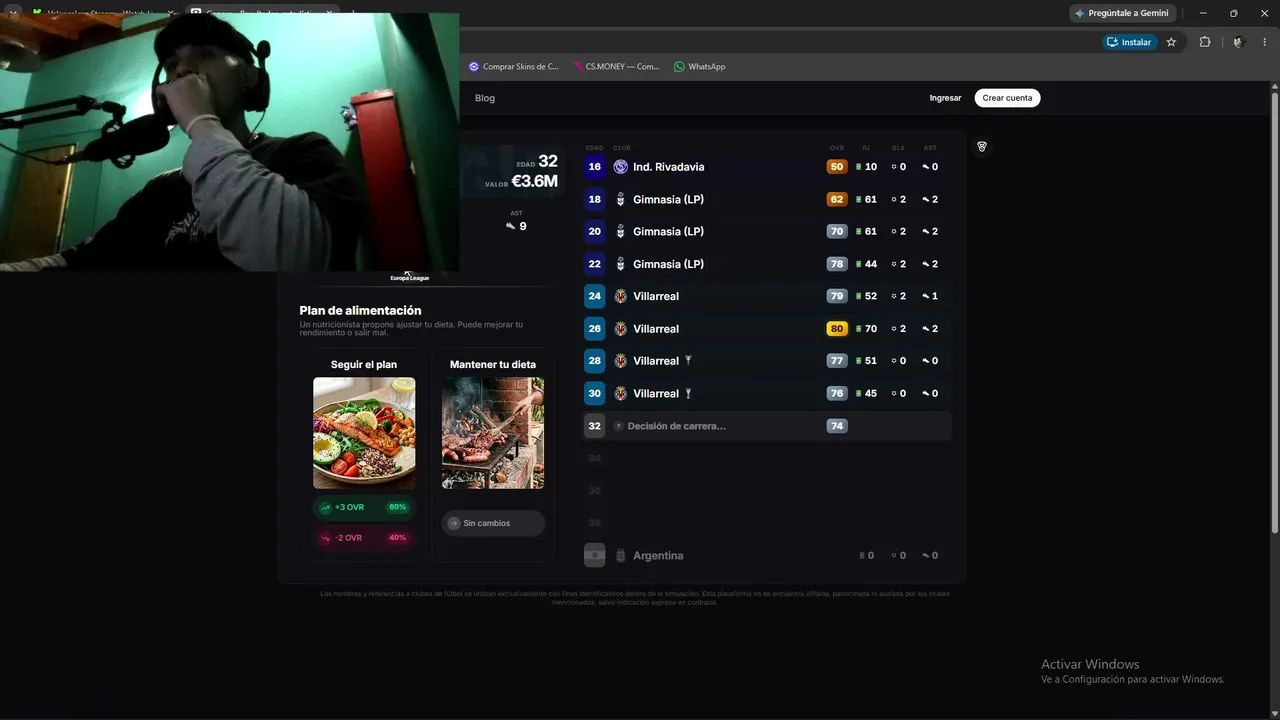Click the OVR 74 badge

click(x=837, y=426)
